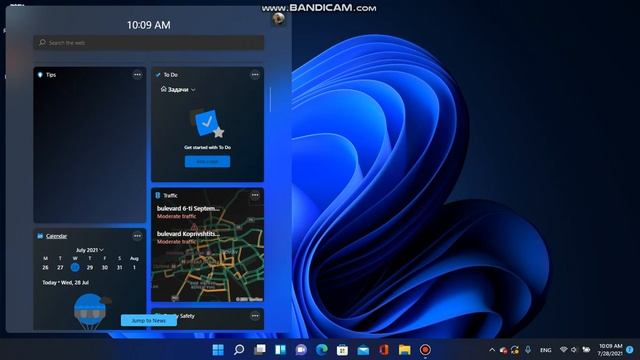640x360 pixels.
Task: Open the Tips widget options menu
Action: tap(138, 75)
